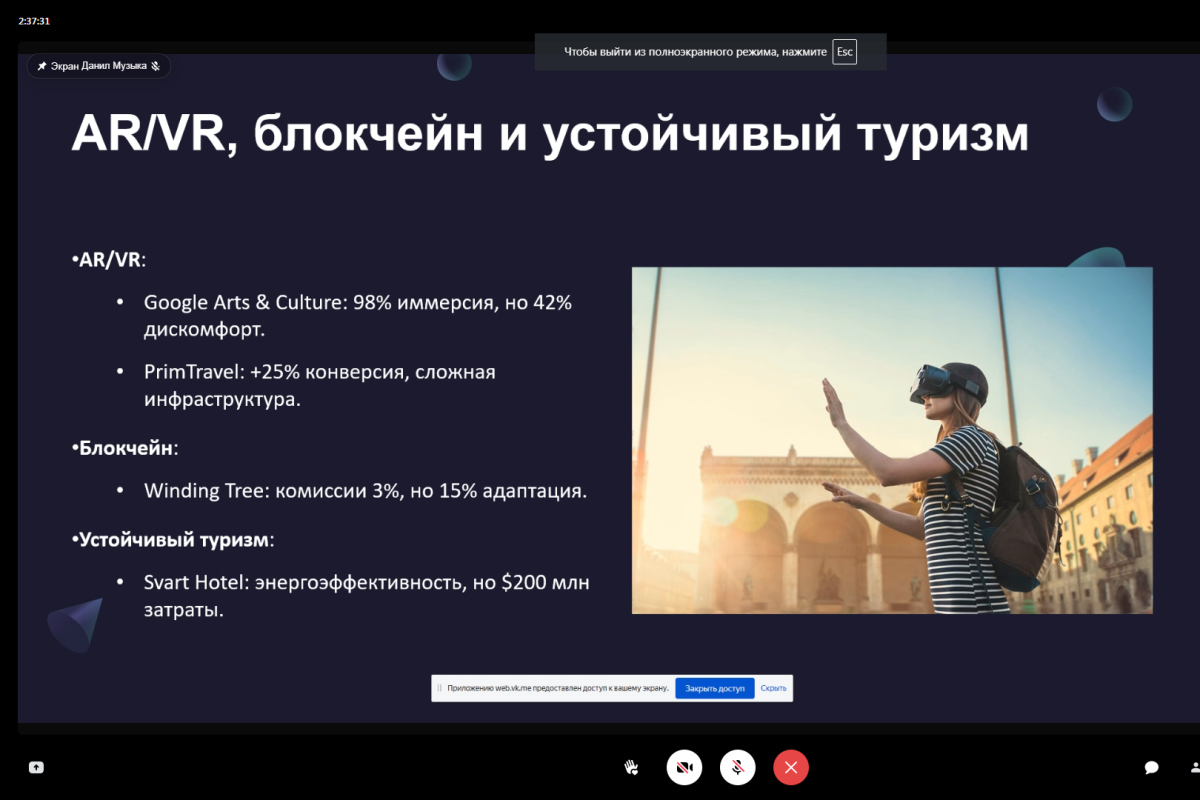Click the raise hand icon

[631, 767]
